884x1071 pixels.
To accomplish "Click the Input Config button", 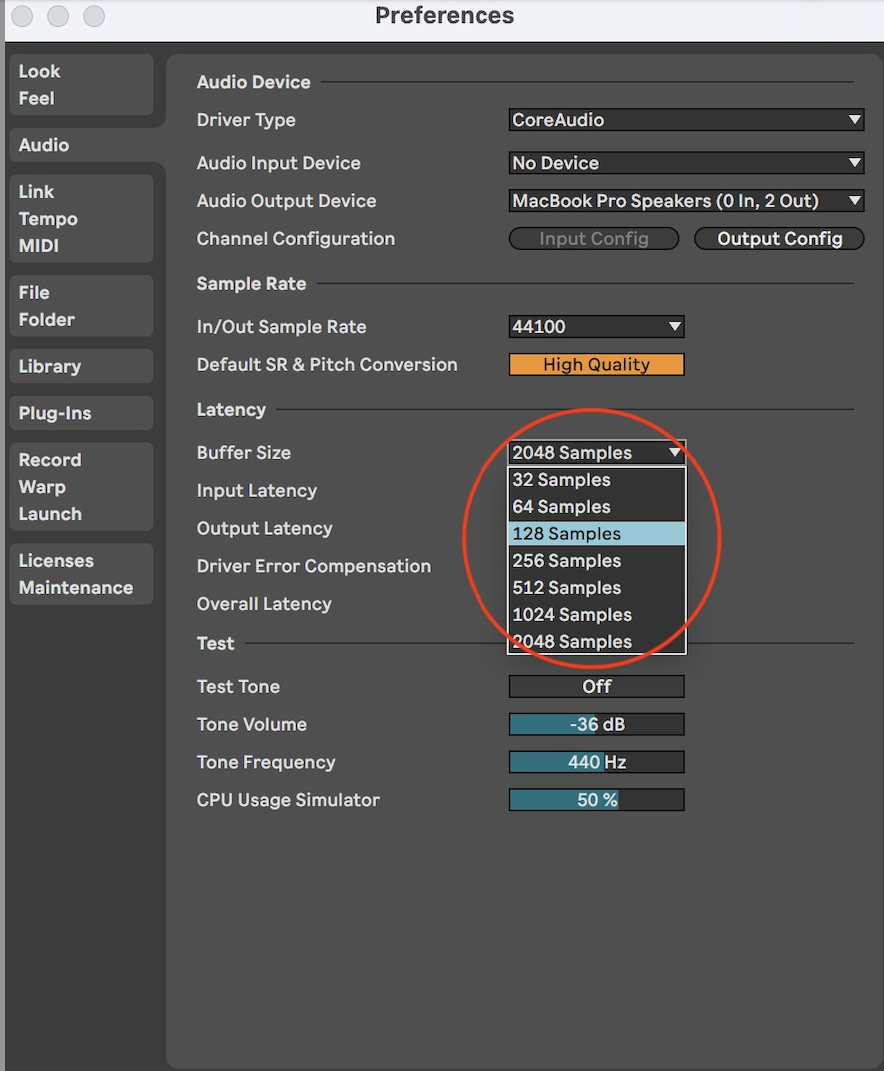I will tap(594, 238).
